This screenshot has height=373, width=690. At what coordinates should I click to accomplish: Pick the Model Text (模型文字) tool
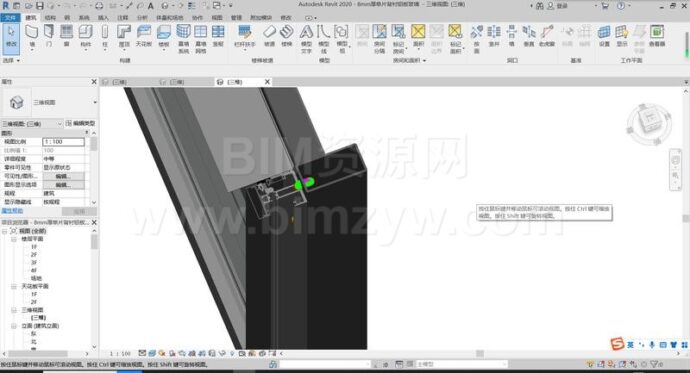306,39
